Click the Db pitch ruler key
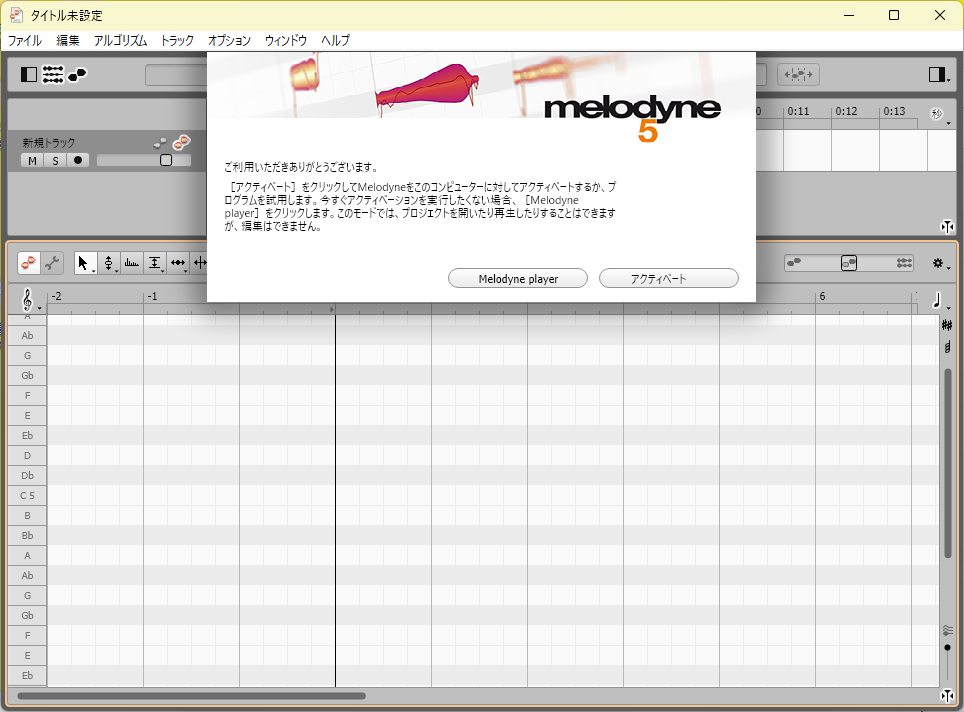The image size is (964, 712). tap(27, 475)
